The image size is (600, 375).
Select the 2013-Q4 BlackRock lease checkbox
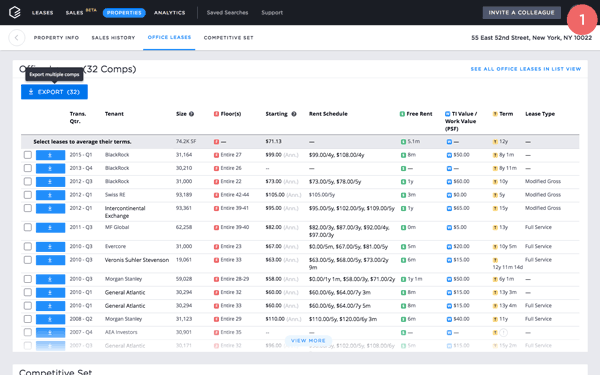[x=28, y=168]
